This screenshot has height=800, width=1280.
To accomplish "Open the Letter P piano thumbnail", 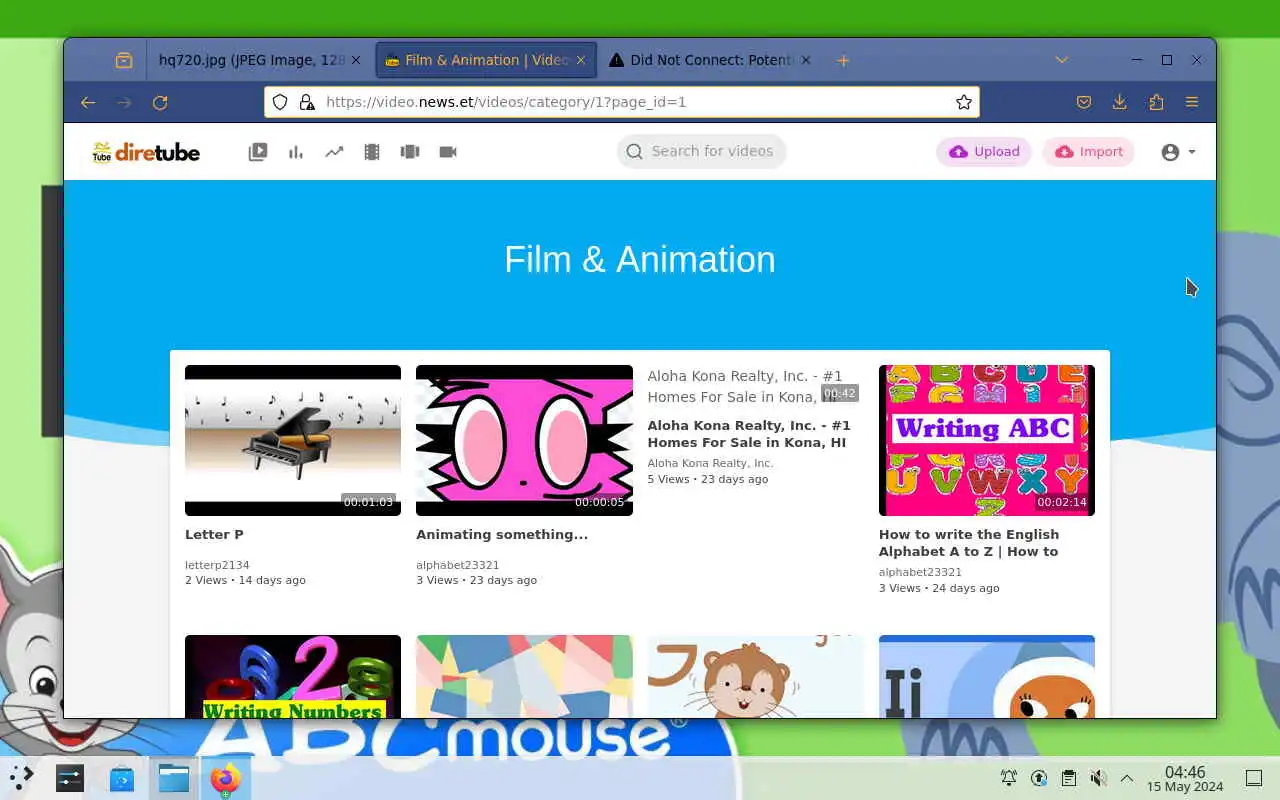I will click(293, 440).
